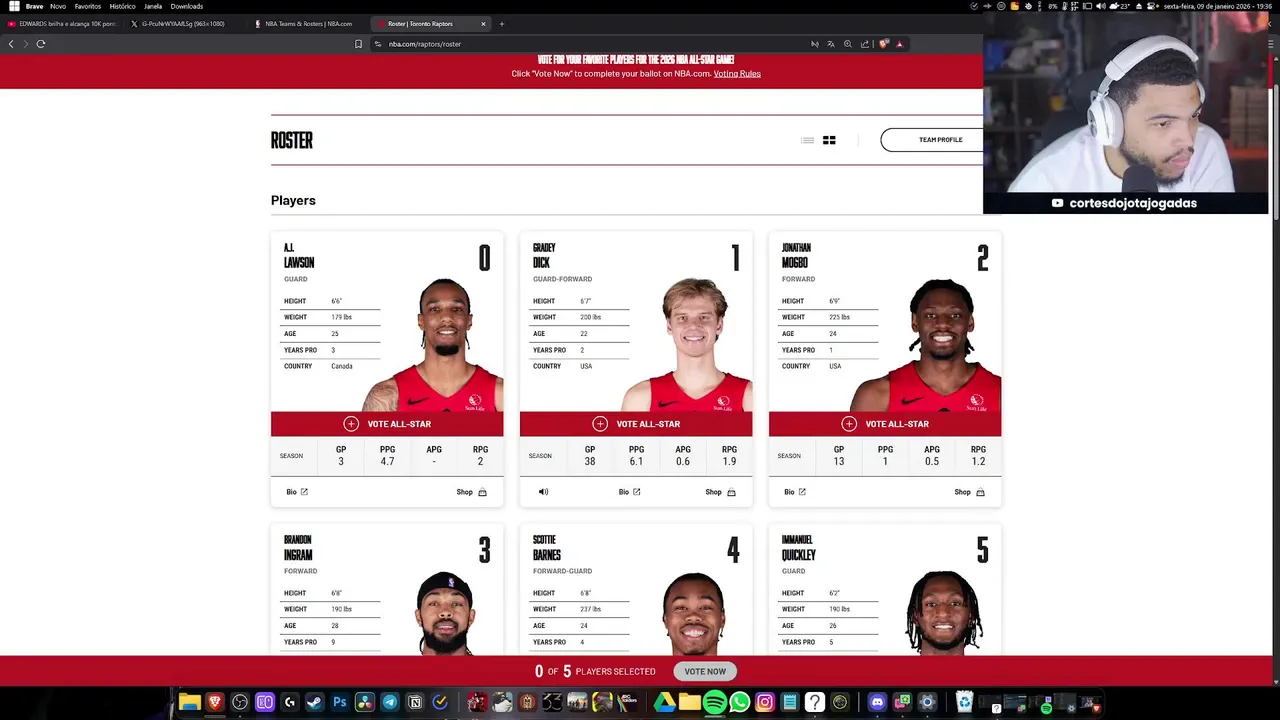Open File Explorer from taskbar
Image resolution: width=1280 pixels, height=720 pixels.
click(x=189, y=703)
